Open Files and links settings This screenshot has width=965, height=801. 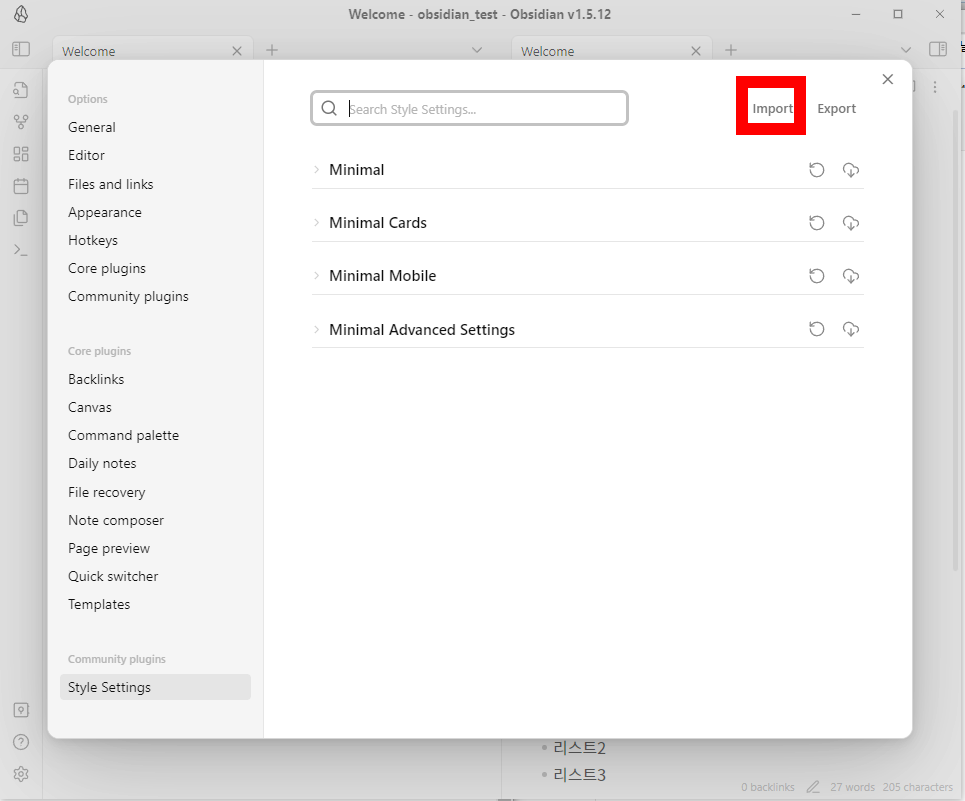[111, 184]
